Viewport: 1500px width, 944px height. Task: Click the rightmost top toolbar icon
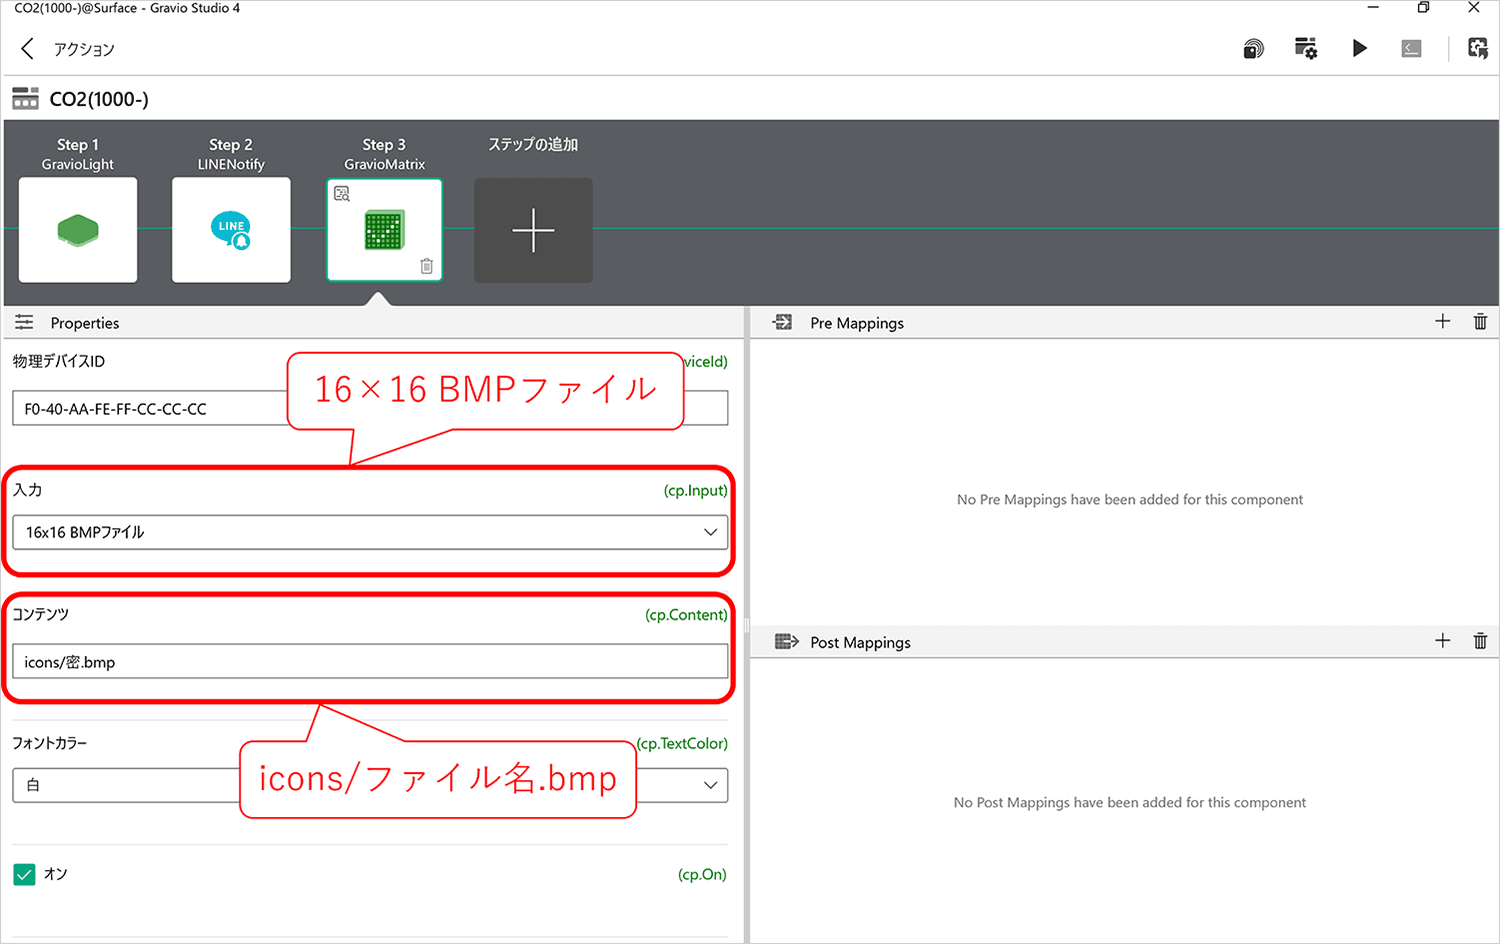(x=1478, y=48)
